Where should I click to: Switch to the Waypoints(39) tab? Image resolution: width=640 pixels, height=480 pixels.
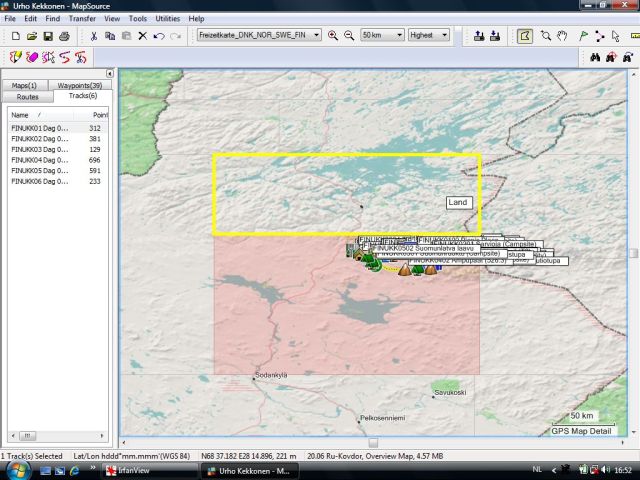(79, 86)
